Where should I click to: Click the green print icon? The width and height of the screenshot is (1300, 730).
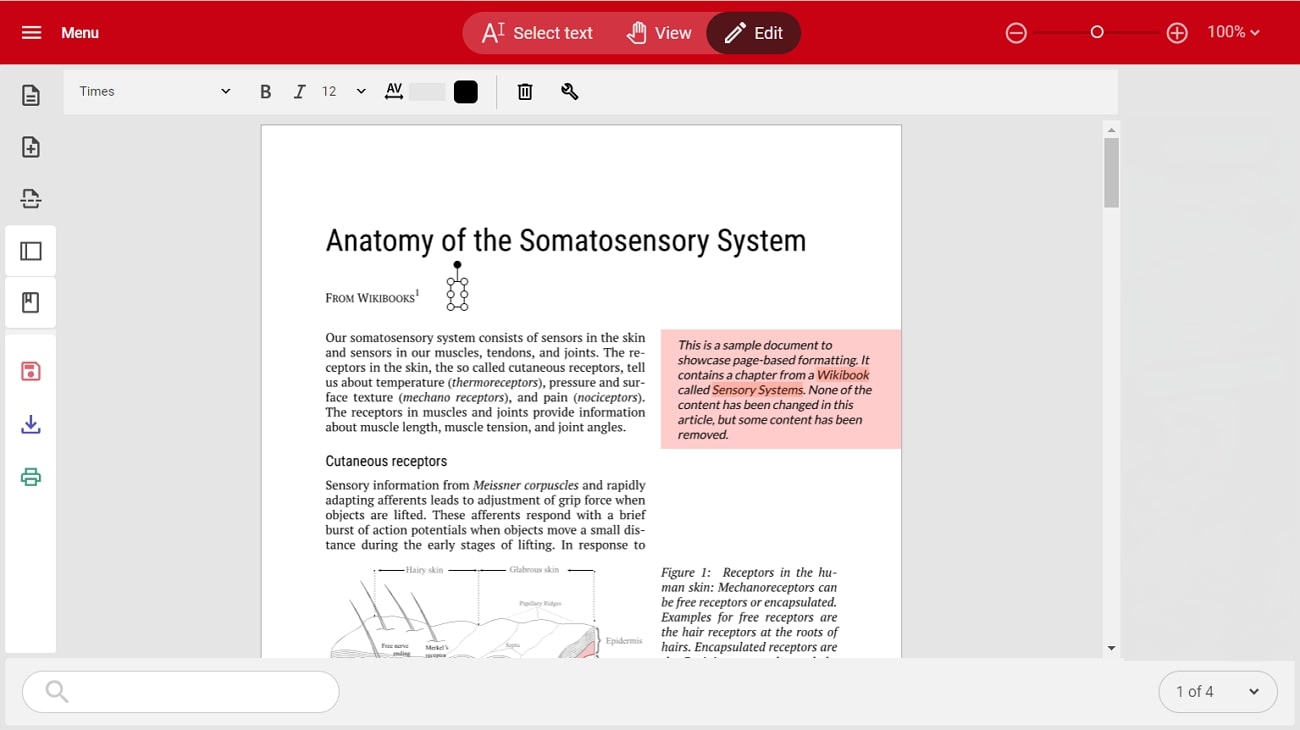tap(31, 477)
